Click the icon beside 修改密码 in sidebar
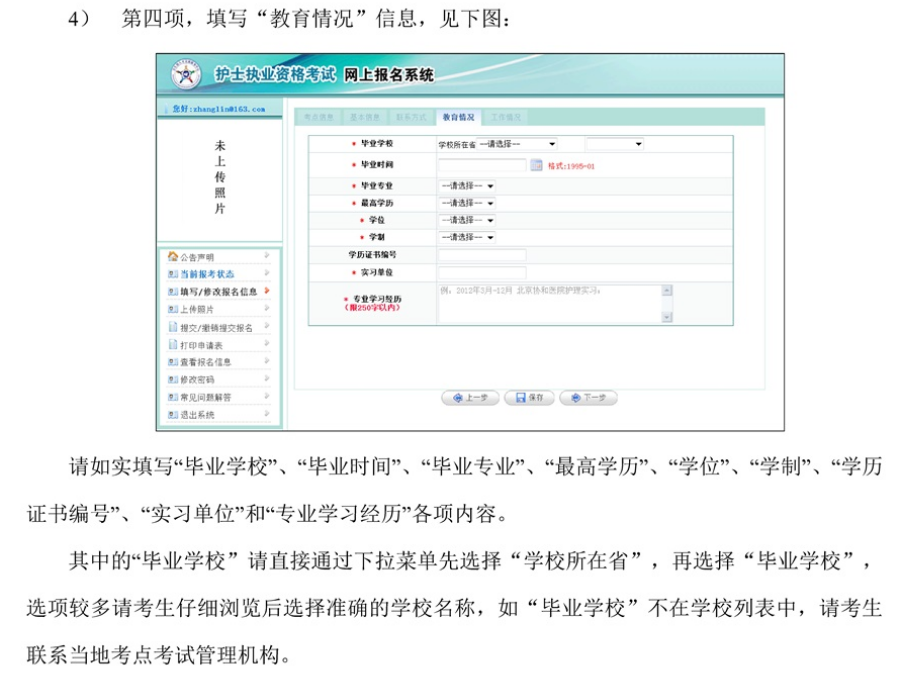Screen dimensions: 910x680 [x=172, y=380]
